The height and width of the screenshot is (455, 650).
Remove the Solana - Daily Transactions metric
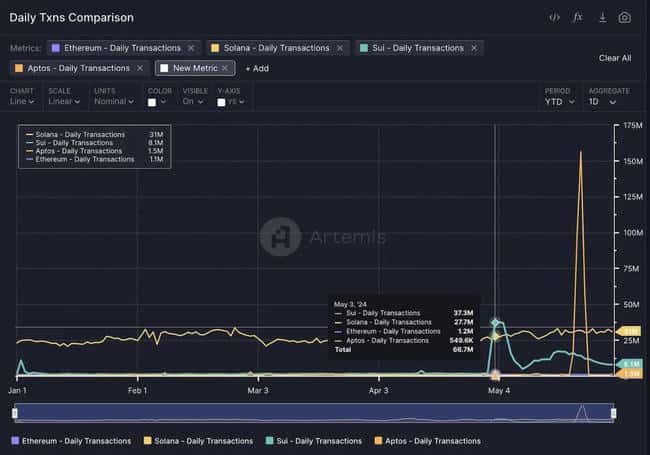340,48
